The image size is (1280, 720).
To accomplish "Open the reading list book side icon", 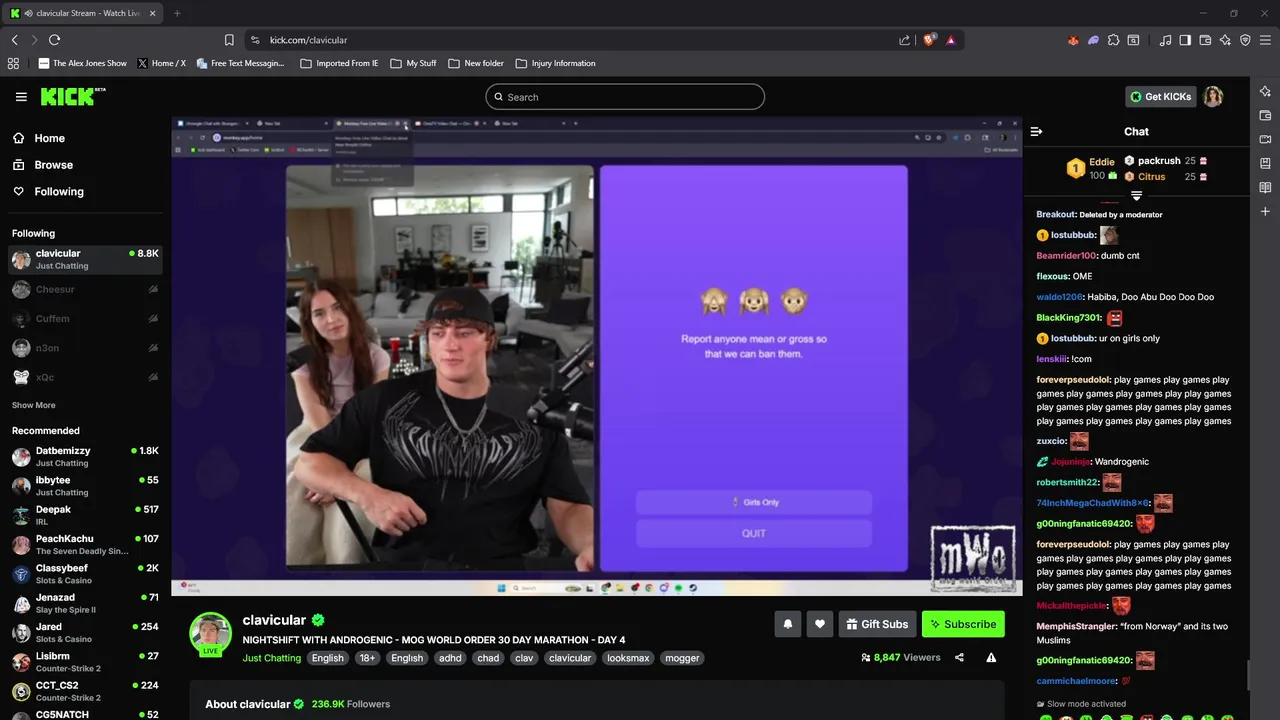I will coord(1265,187).
